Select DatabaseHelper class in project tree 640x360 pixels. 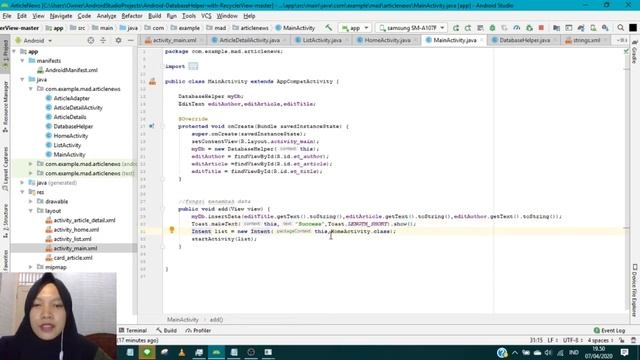click(x=73, y=126)
